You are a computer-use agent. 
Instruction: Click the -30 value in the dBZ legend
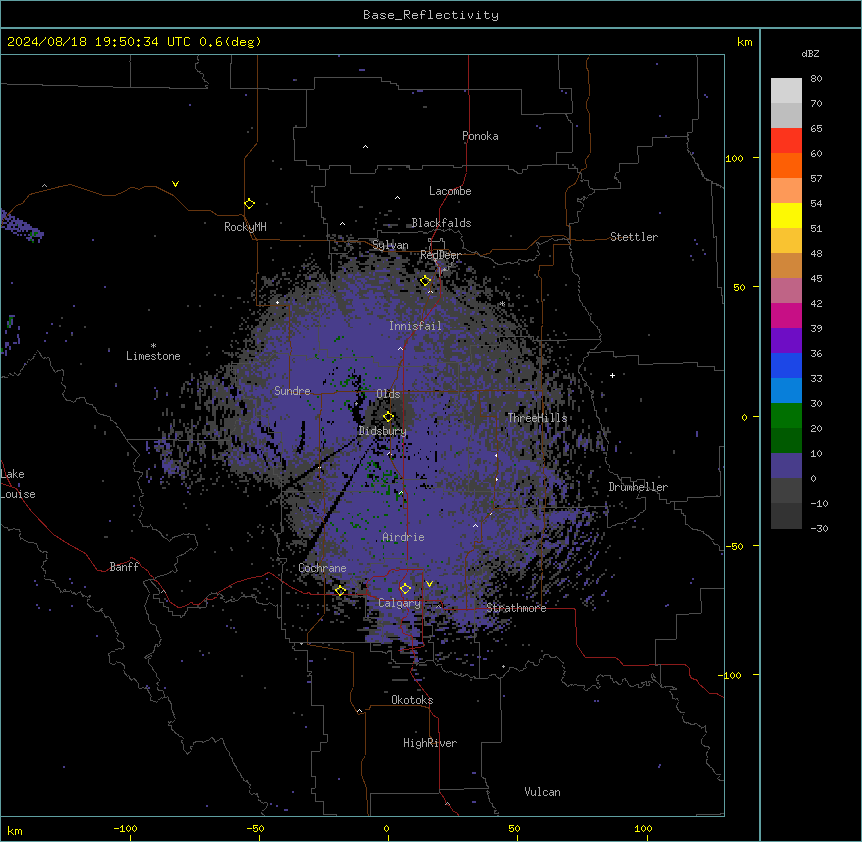(x=819, y=529)
